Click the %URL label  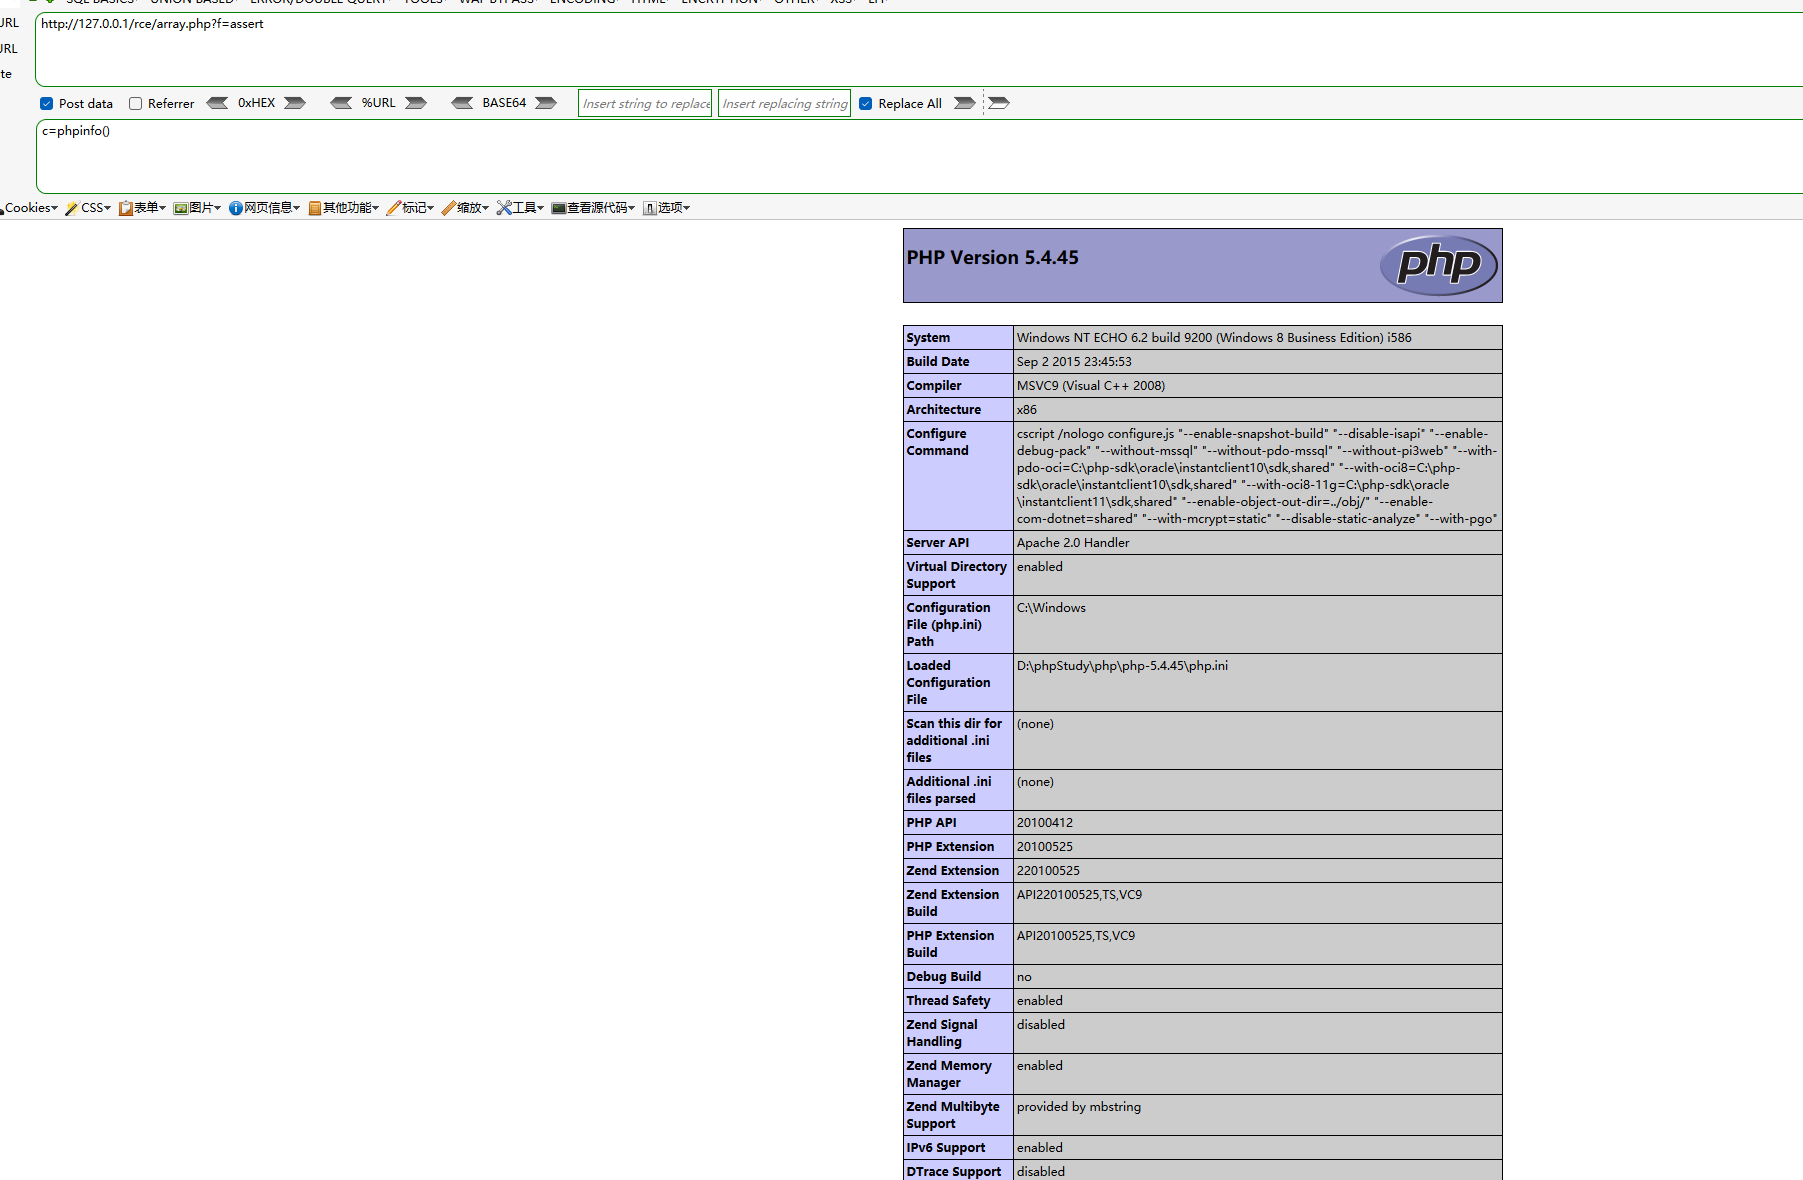pyautogui.click(x=379, y=103)
